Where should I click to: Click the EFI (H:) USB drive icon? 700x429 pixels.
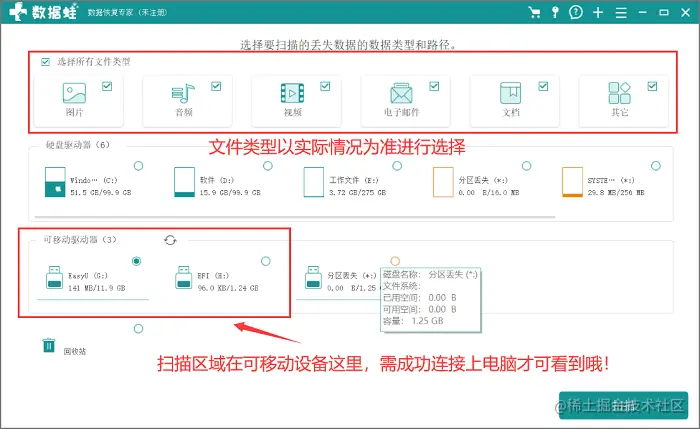[183, 277]
